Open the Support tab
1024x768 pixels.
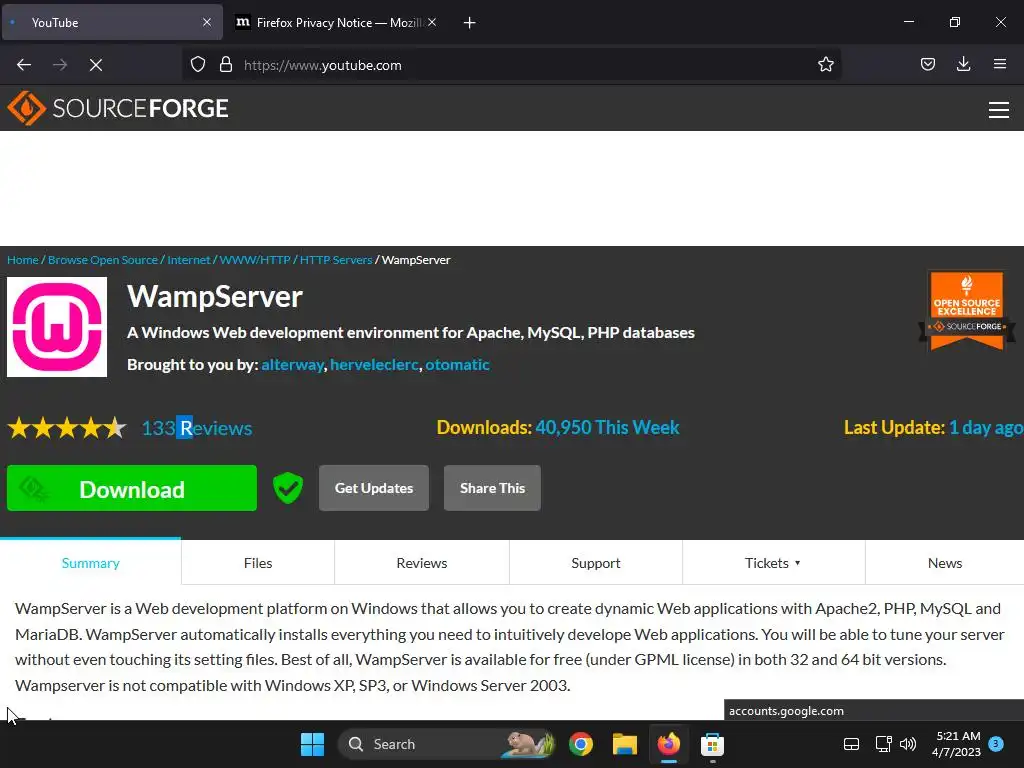click(x=596, y=562)
